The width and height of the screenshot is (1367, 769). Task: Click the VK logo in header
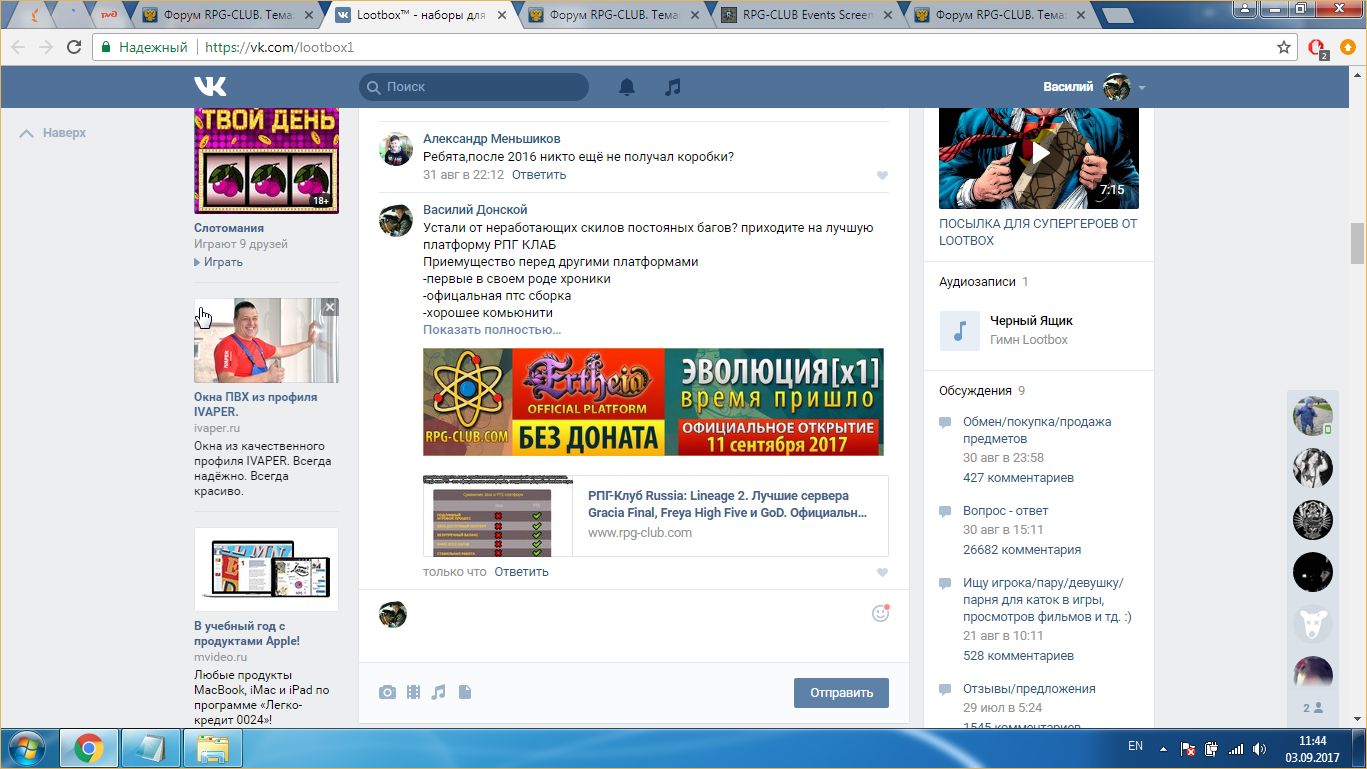click(x=210, y=86)
